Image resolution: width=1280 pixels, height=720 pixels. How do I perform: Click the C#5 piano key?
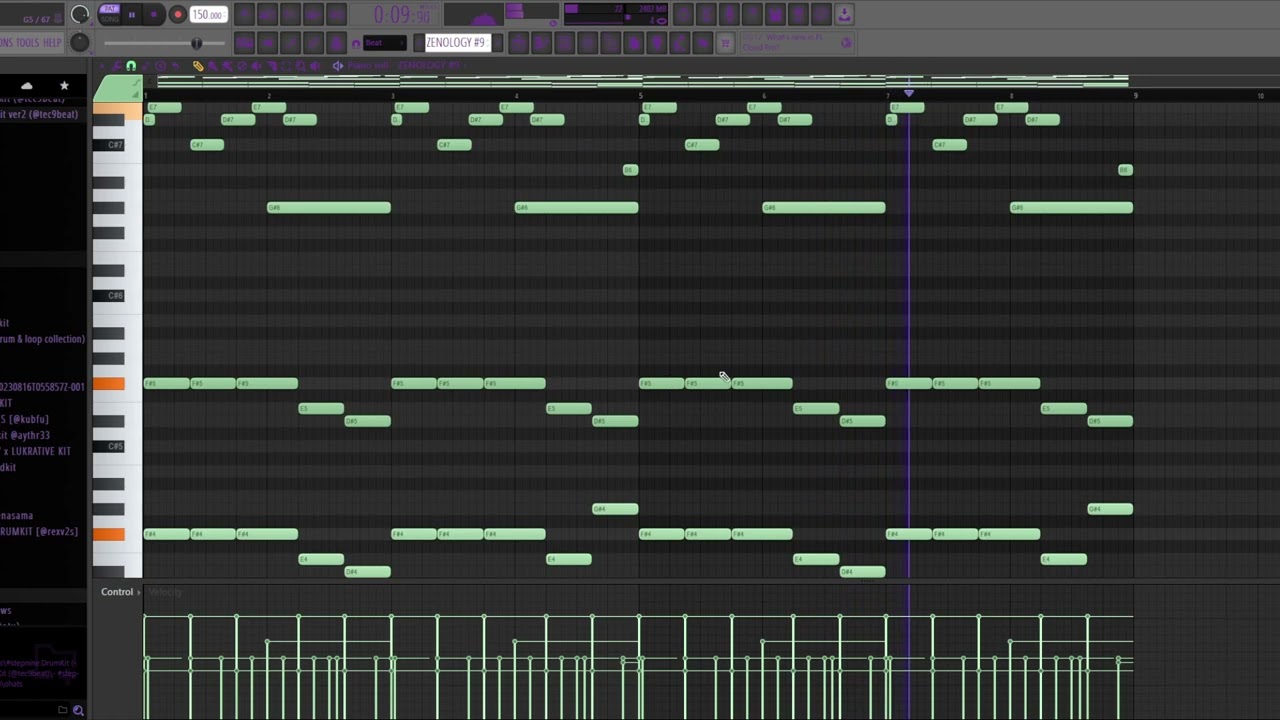(110, 446)
